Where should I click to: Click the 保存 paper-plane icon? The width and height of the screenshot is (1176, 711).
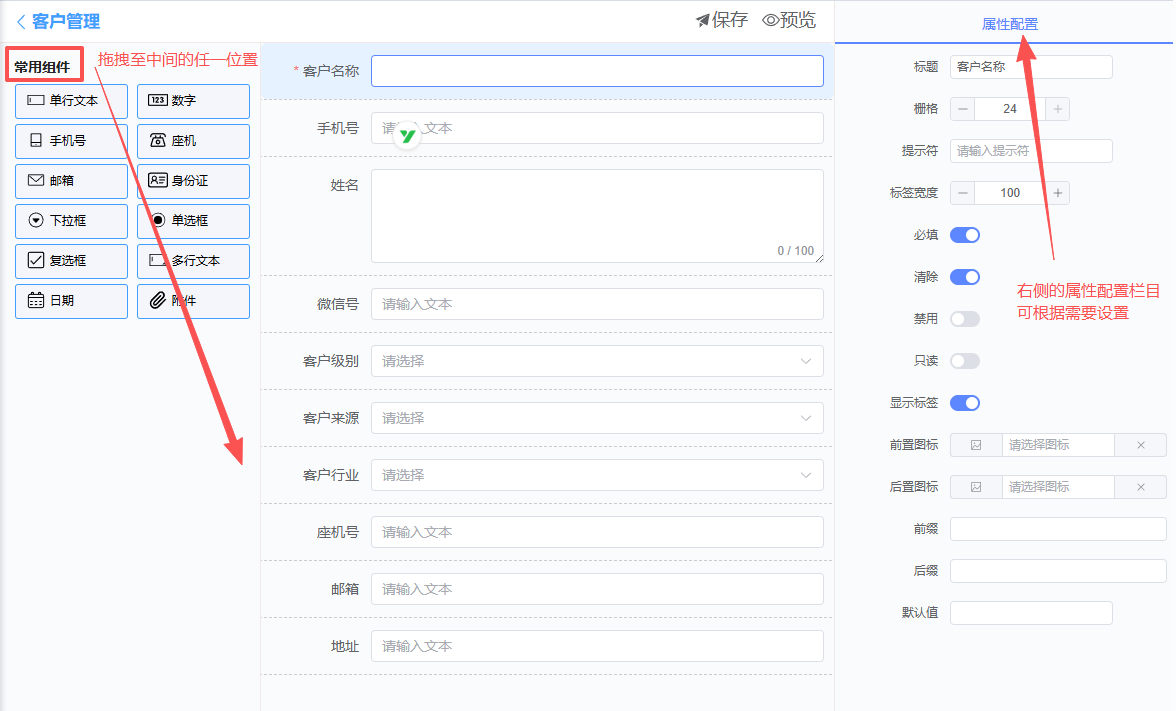[x=703, y=20]
